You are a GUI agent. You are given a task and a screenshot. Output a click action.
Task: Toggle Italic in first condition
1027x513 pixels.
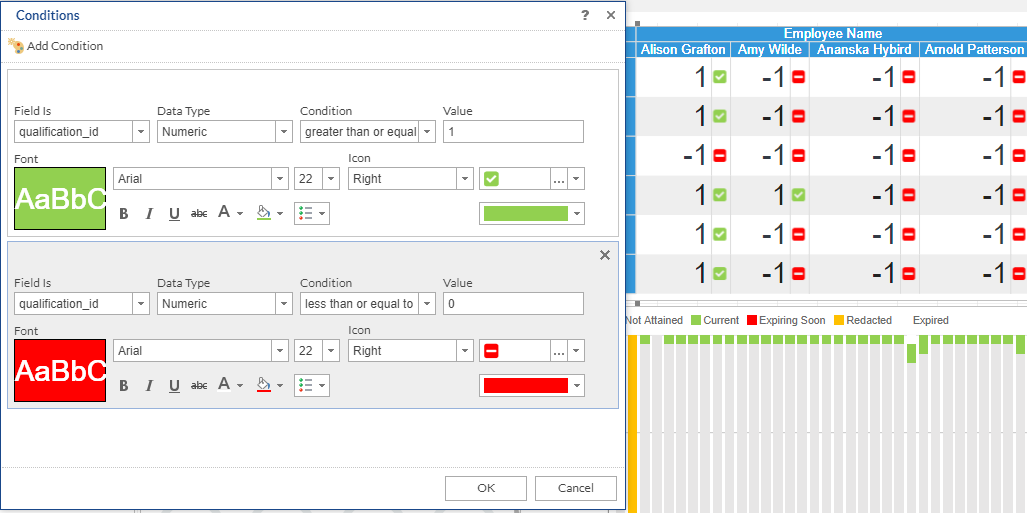coord(149,214)
